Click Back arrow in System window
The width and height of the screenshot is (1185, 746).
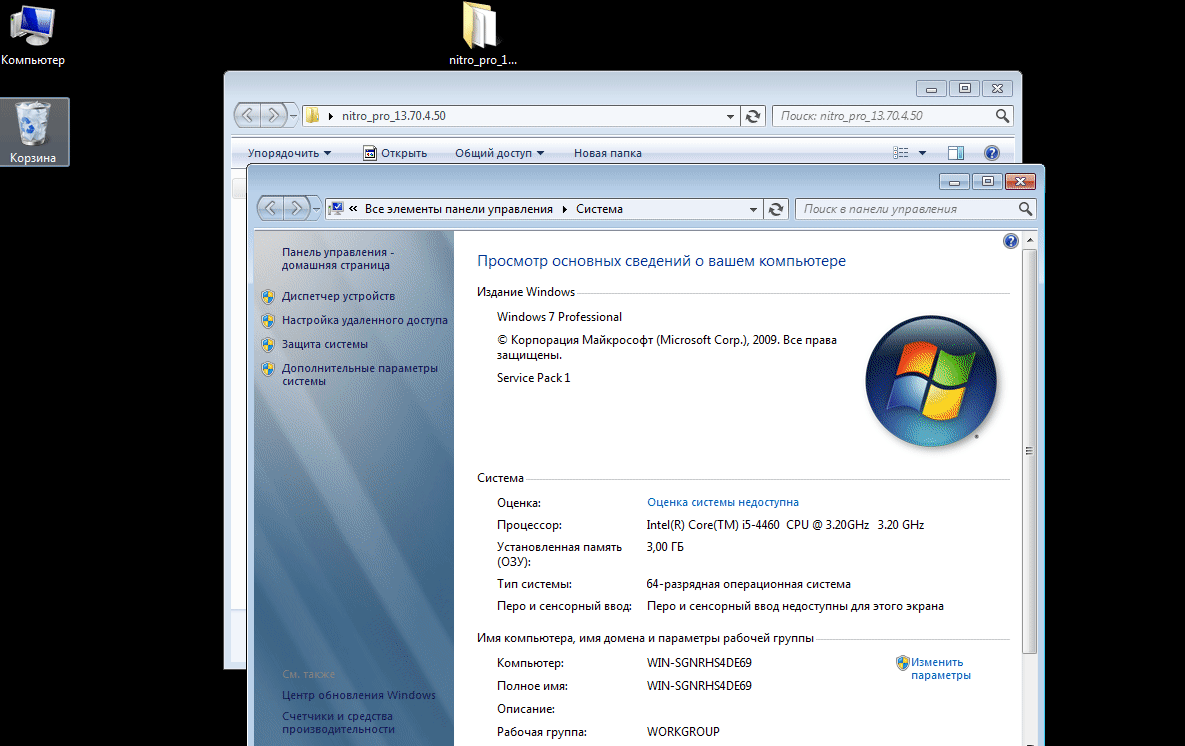[x=271, y=208]
